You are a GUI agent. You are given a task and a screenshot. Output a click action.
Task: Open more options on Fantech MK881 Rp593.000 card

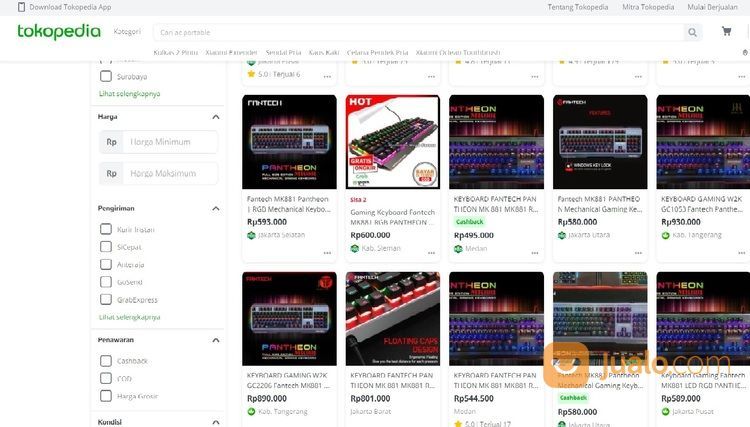[x=327, y=253]
